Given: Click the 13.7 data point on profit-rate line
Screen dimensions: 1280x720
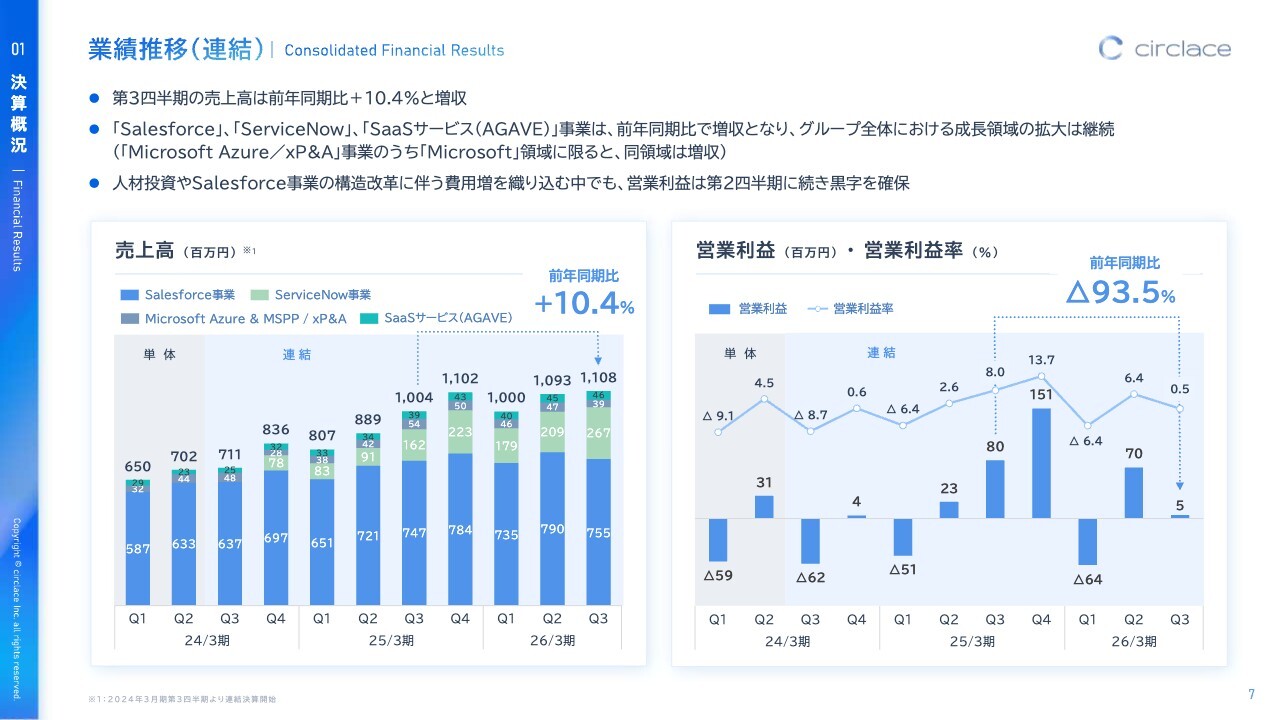Looking at the screenshot, I should tap(1042, 377).
